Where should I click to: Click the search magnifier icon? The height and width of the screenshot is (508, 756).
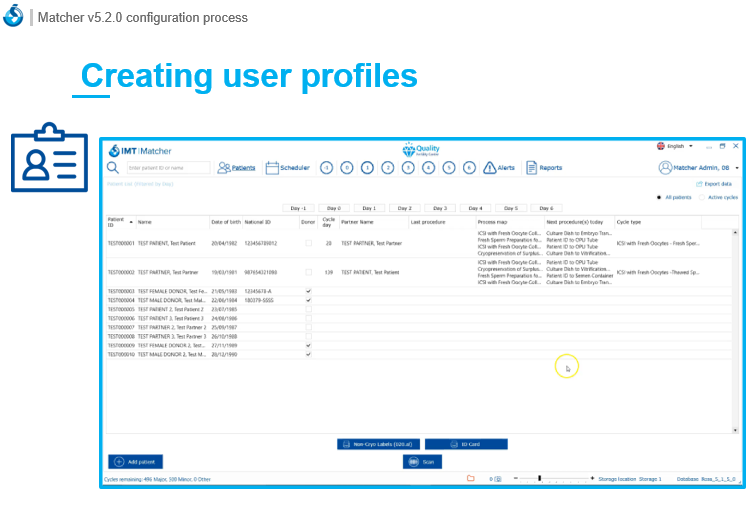[113, 168]
